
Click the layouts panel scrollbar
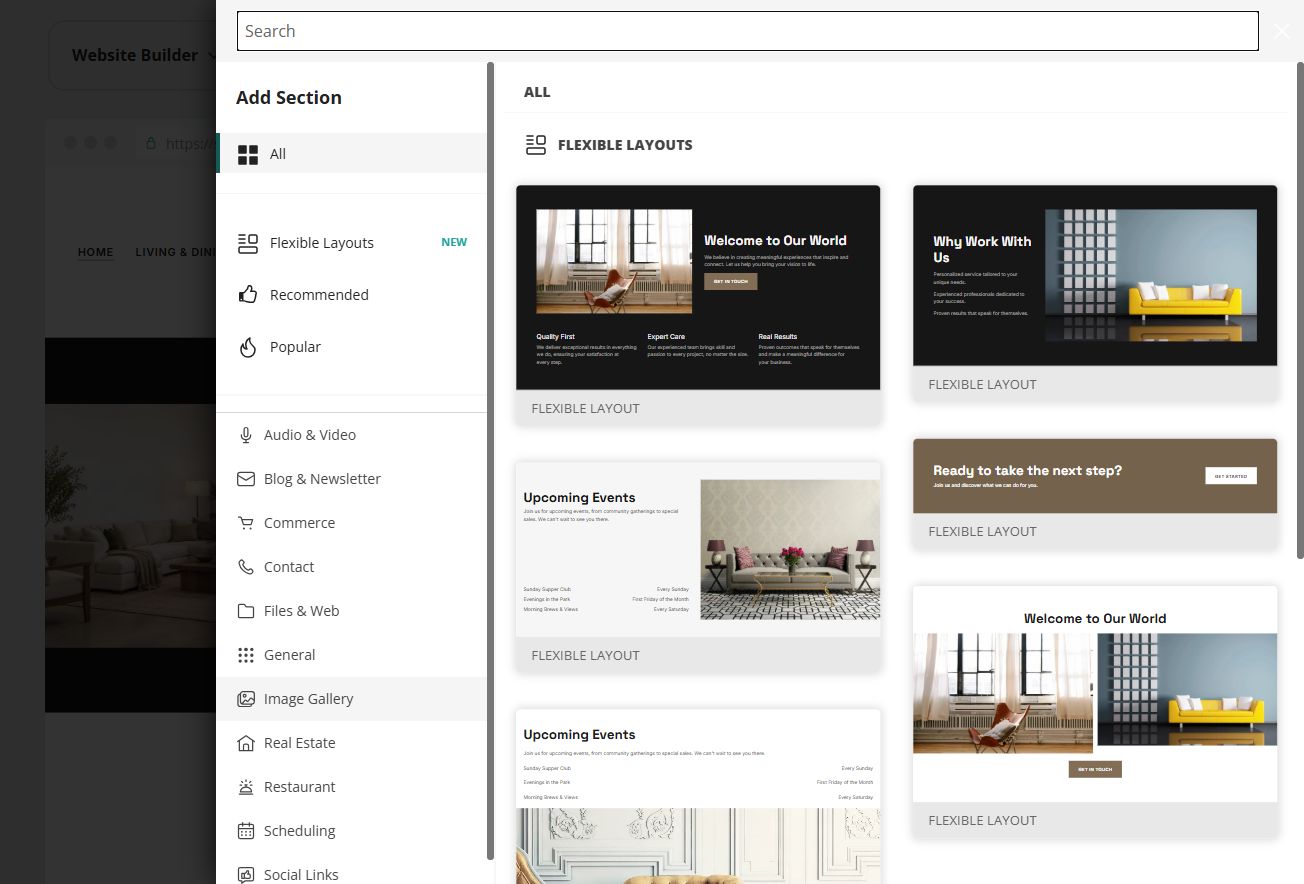[x=1300, y=310]
